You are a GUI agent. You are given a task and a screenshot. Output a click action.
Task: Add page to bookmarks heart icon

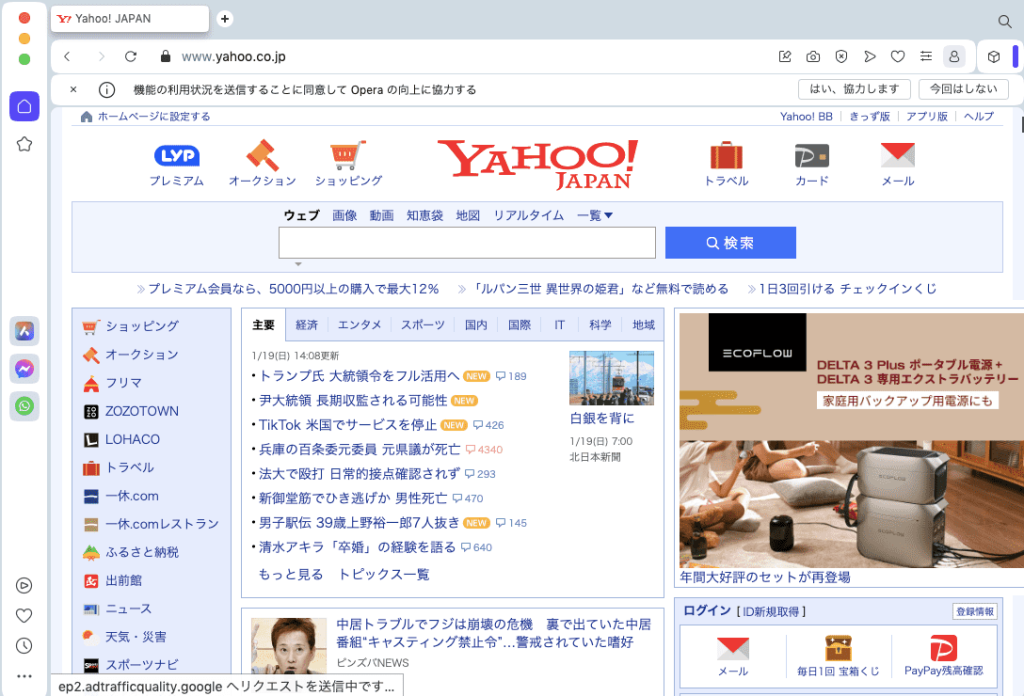pyautogui.click(x=898, y=57)
